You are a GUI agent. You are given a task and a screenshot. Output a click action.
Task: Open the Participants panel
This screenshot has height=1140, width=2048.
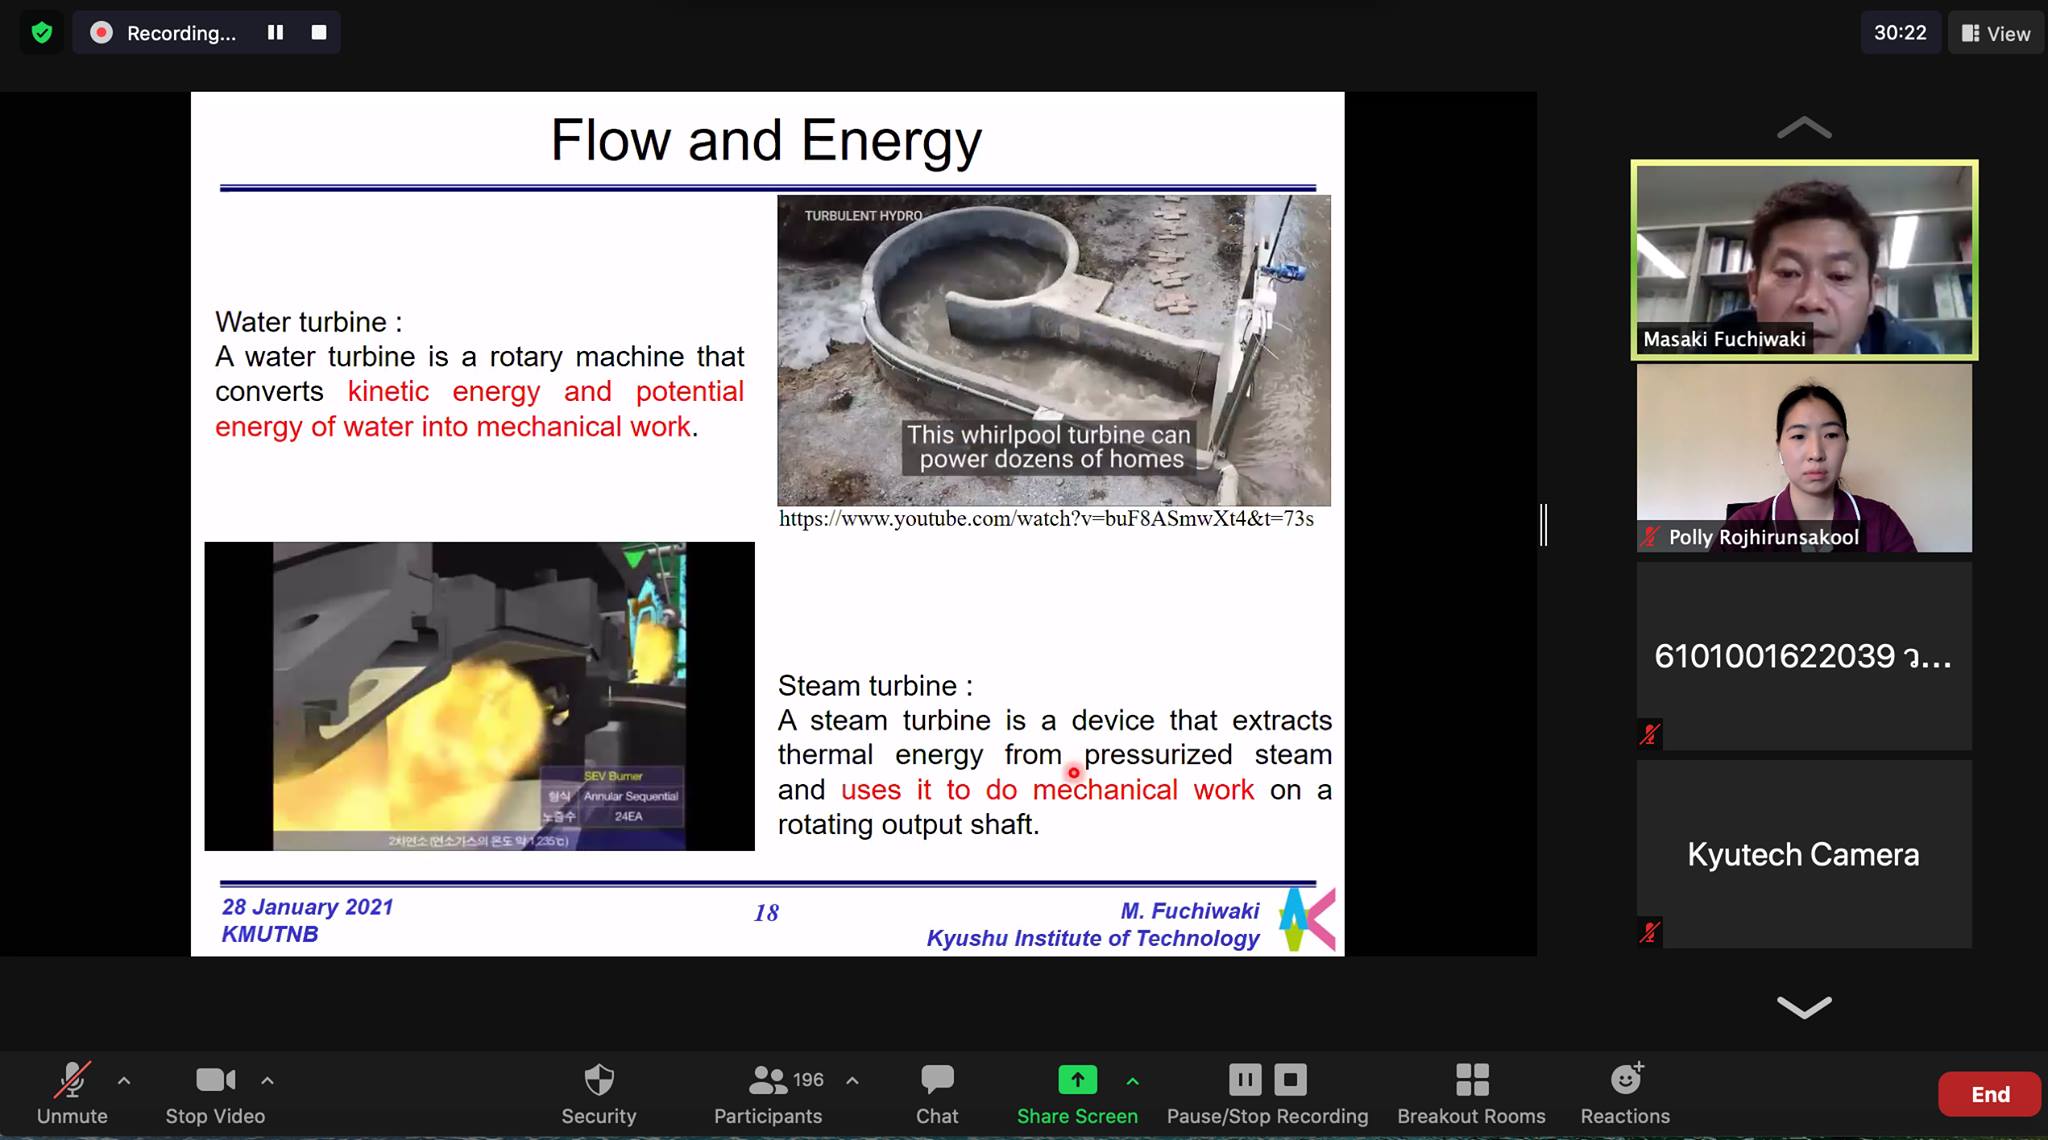(768, 1094)
